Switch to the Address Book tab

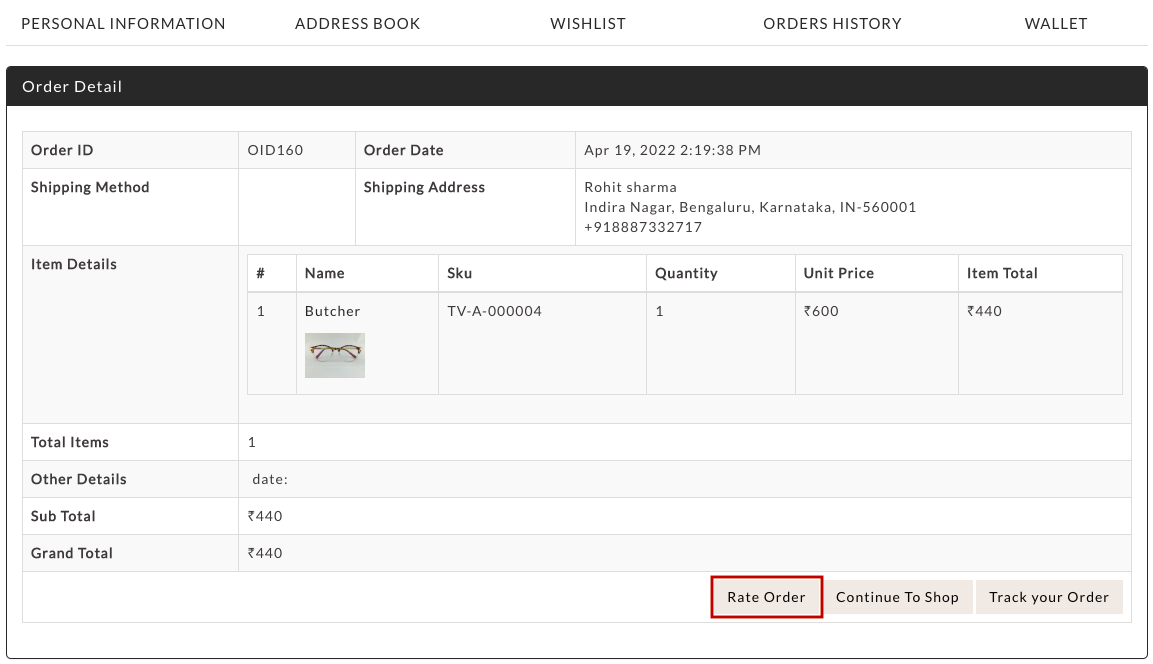coord(357,23)
